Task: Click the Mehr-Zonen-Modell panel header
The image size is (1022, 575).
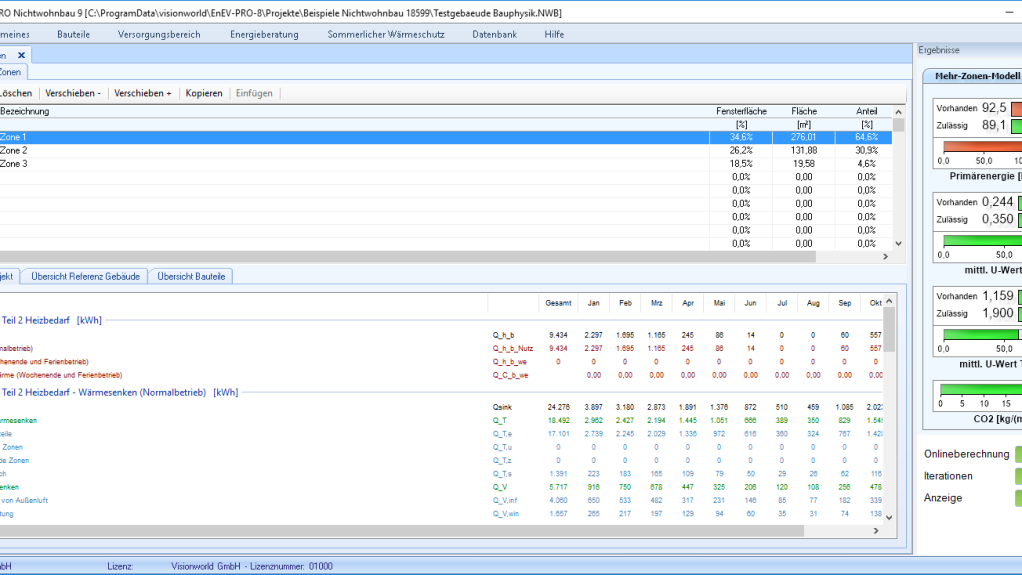Action: pyautogui.click(x=977, y=76)
